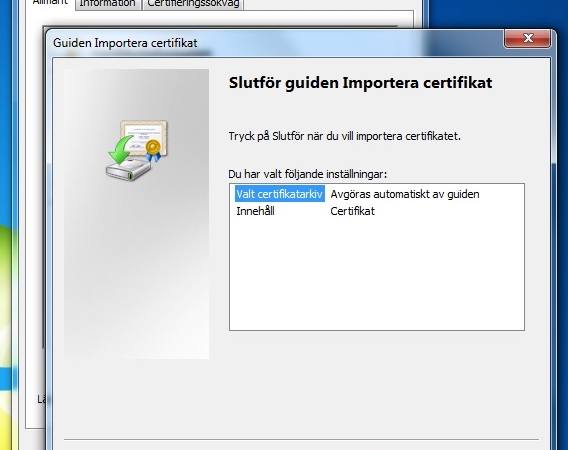Screen dimensions: 568x450
Task: Click the certificate import wizard icon
Action: click(x=137, y=150)
